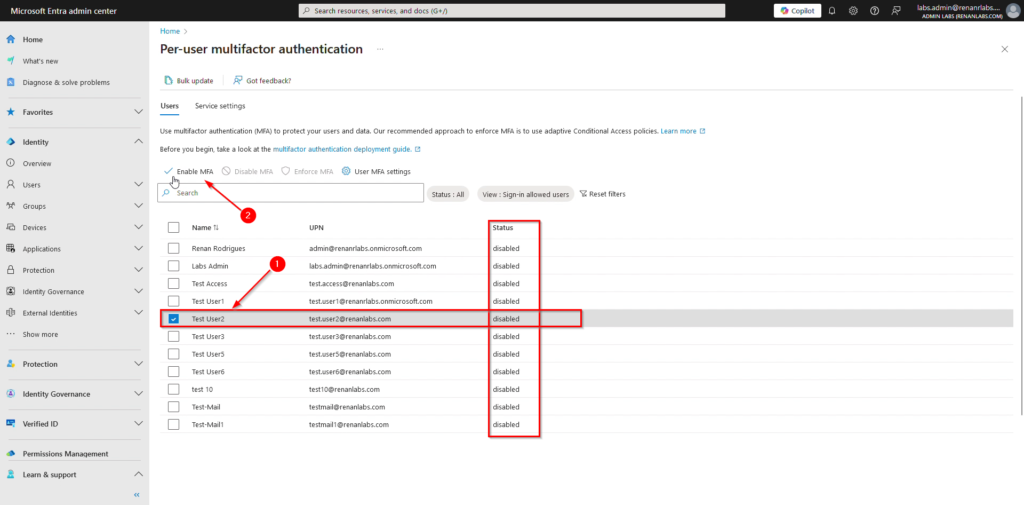Click Reset filters

pyautogui.click(x=603, y=194)
